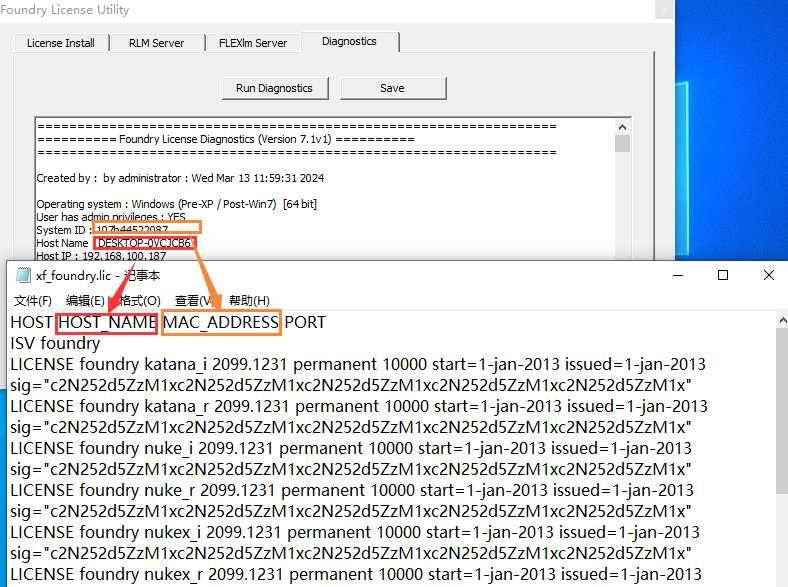Screen dimensions: 788x587
Task: Click the Save button
Action: 392,88
